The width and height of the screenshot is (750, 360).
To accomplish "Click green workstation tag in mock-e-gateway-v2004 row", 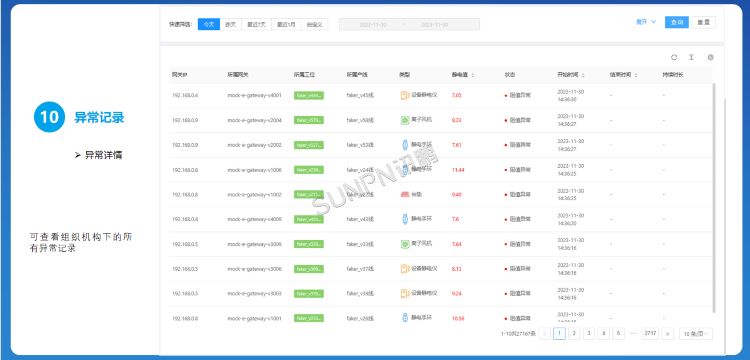I will [x=309, y=120].
